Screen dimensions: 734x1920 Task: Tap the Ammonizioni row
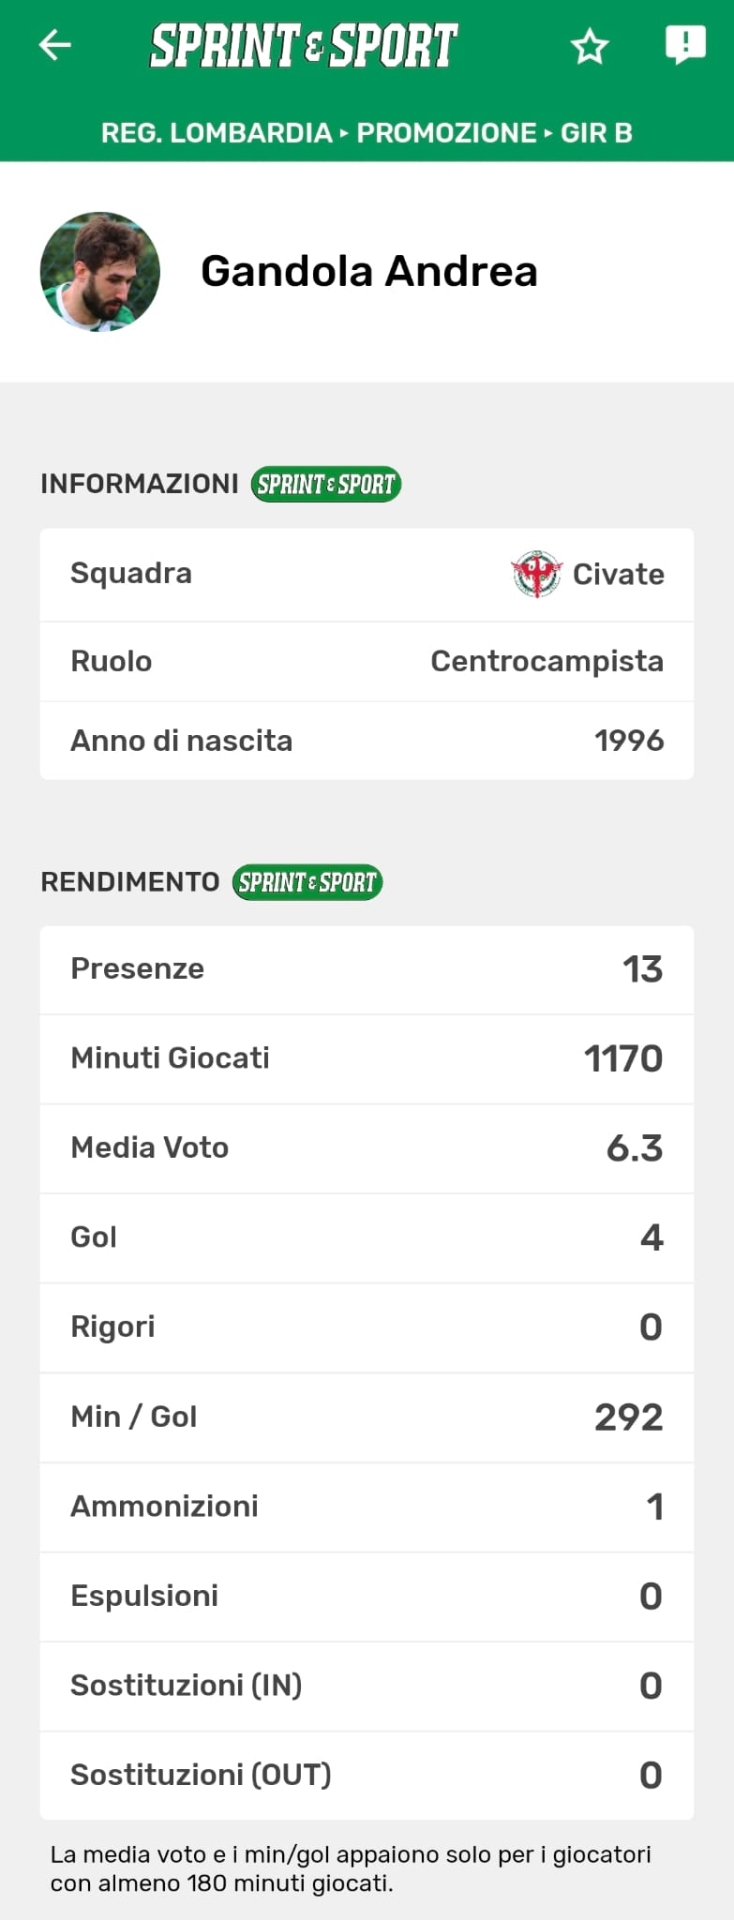coord(366,1506)
